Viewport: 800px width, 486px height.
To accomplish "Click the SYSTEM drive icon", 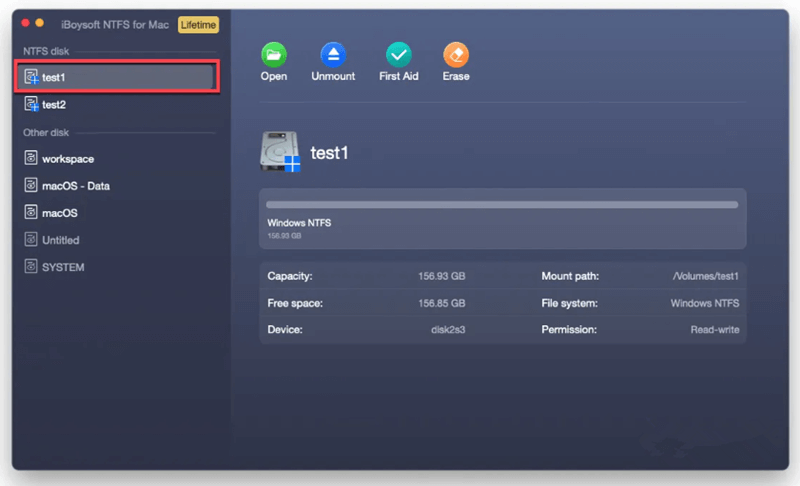I will pos(31,266).
